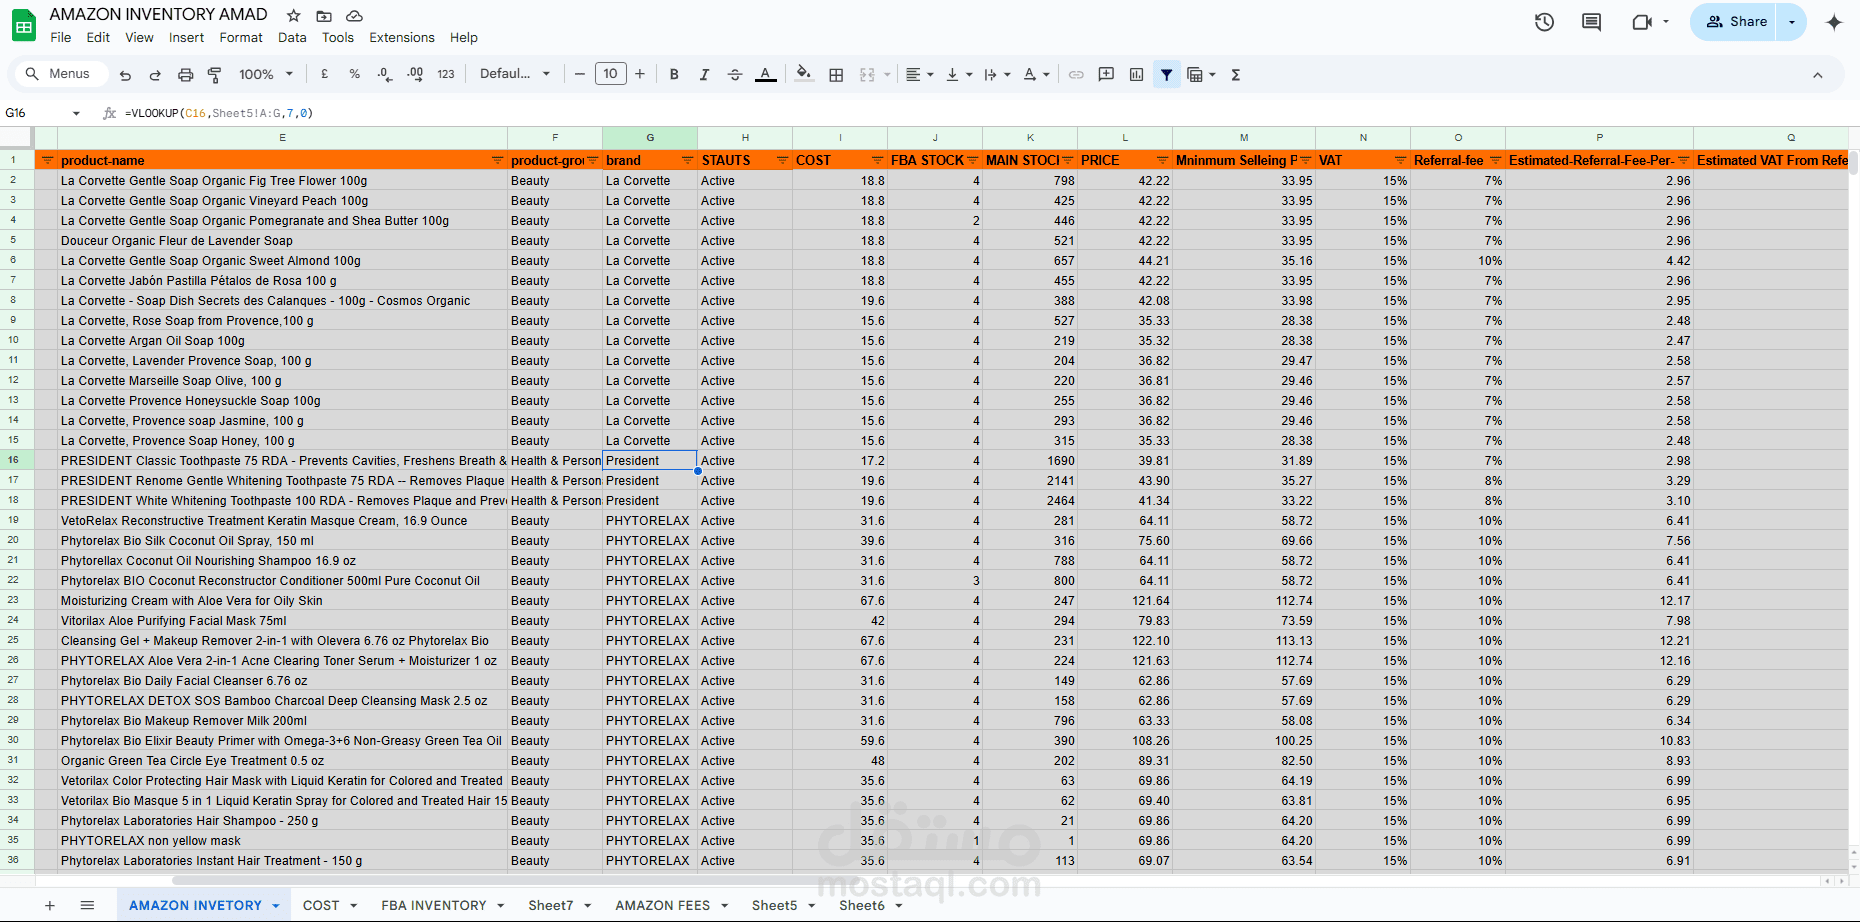The width and height of the screenshot is (1860, 922).
Task: Click the Undo arrow icon
Action: click(125, 74)
